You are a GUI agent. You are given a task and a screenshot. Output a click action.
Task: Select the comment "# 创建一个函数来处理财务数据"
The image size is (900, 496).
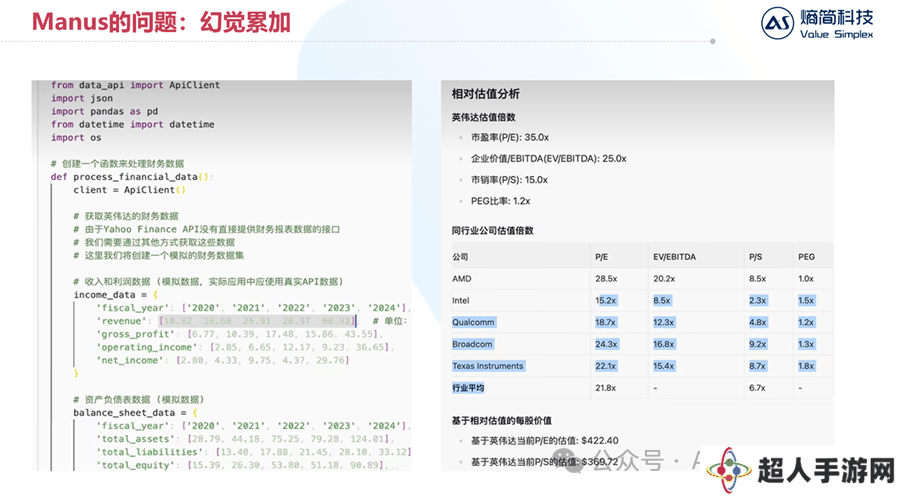coord(118,164)
